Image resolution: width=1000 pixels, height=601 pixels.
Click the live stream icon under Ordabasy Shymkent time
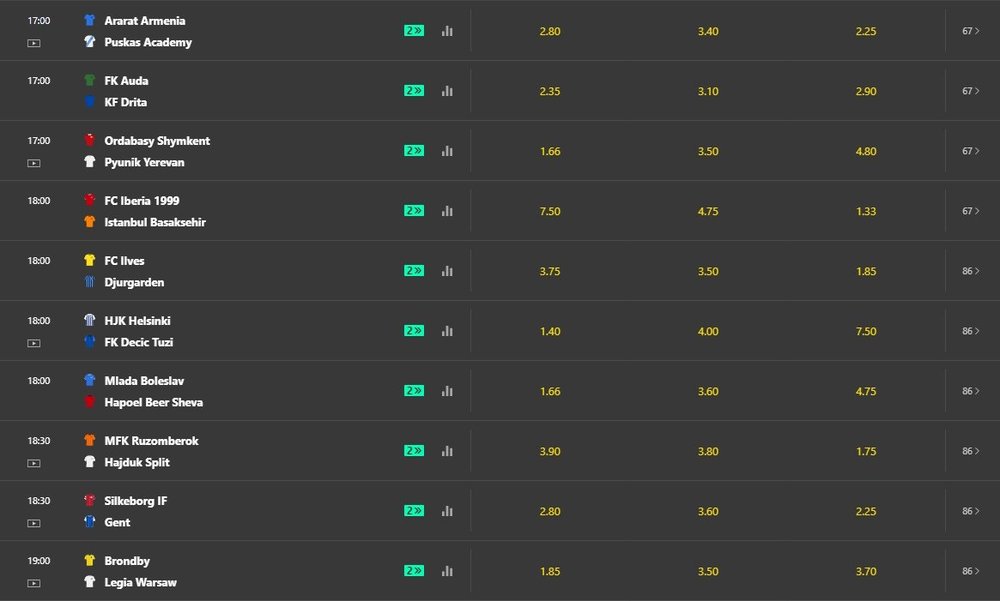click(34, 163)
